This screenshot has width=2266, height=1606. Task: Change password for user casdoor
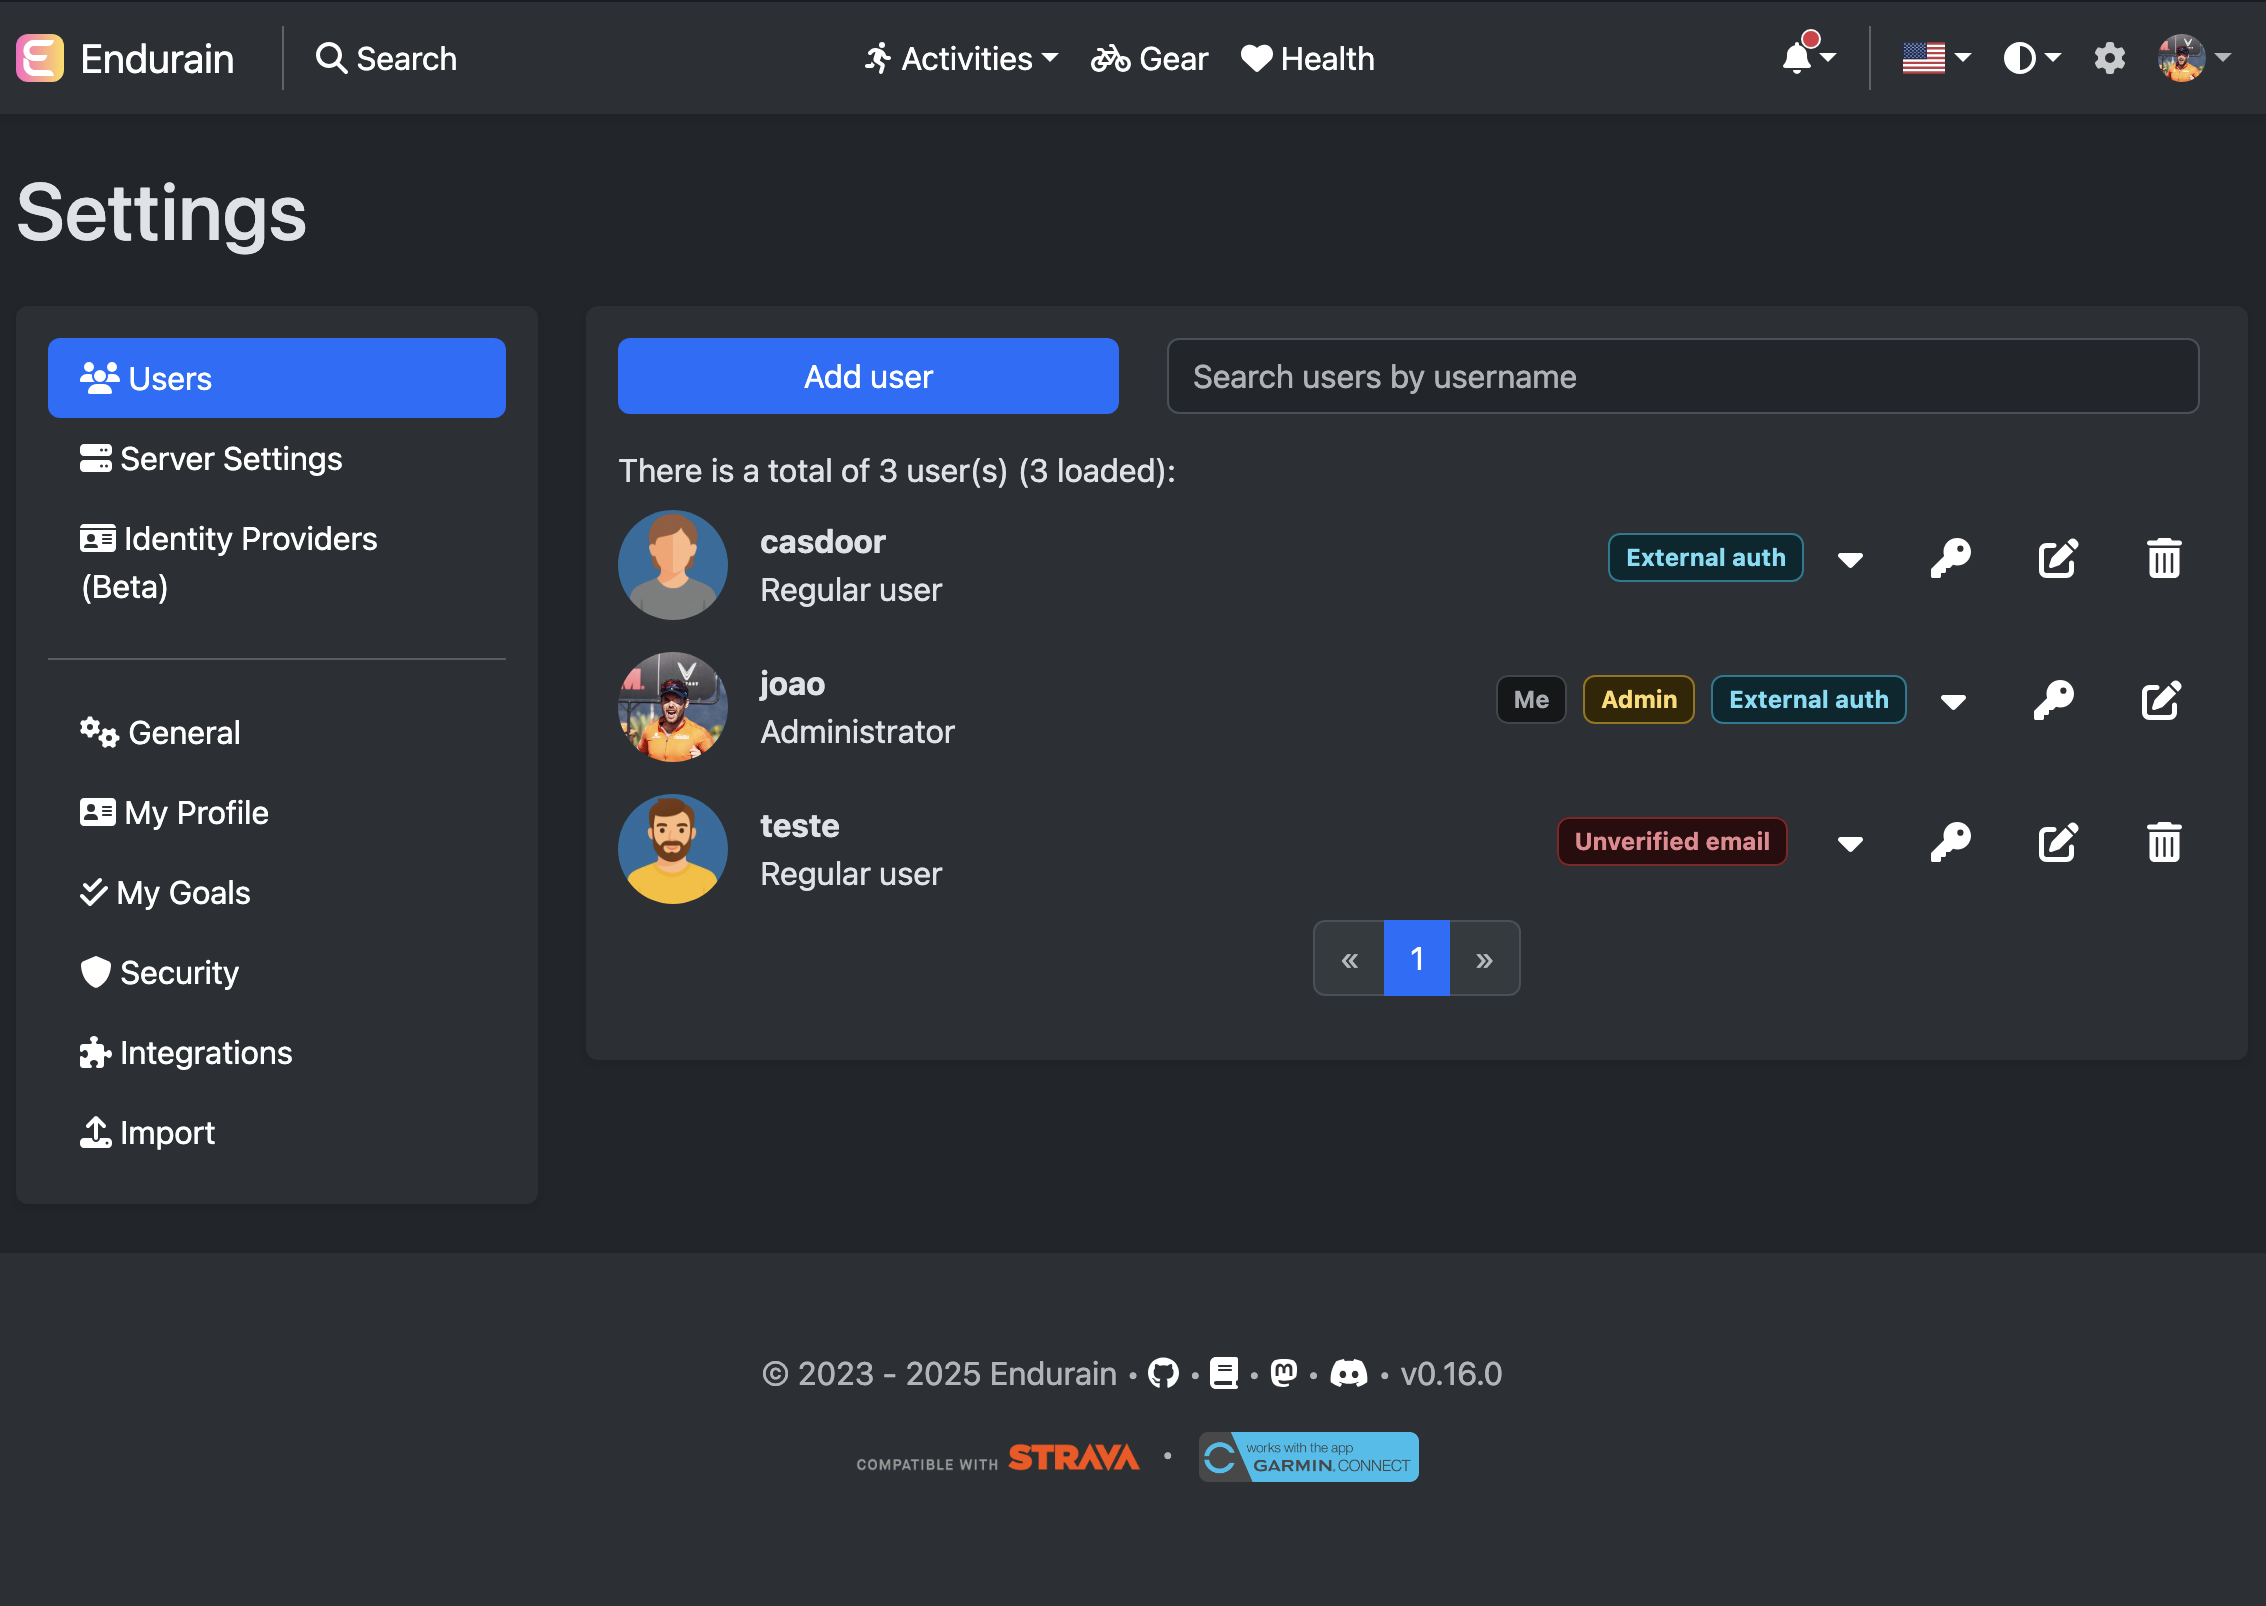coord(1951,558)
